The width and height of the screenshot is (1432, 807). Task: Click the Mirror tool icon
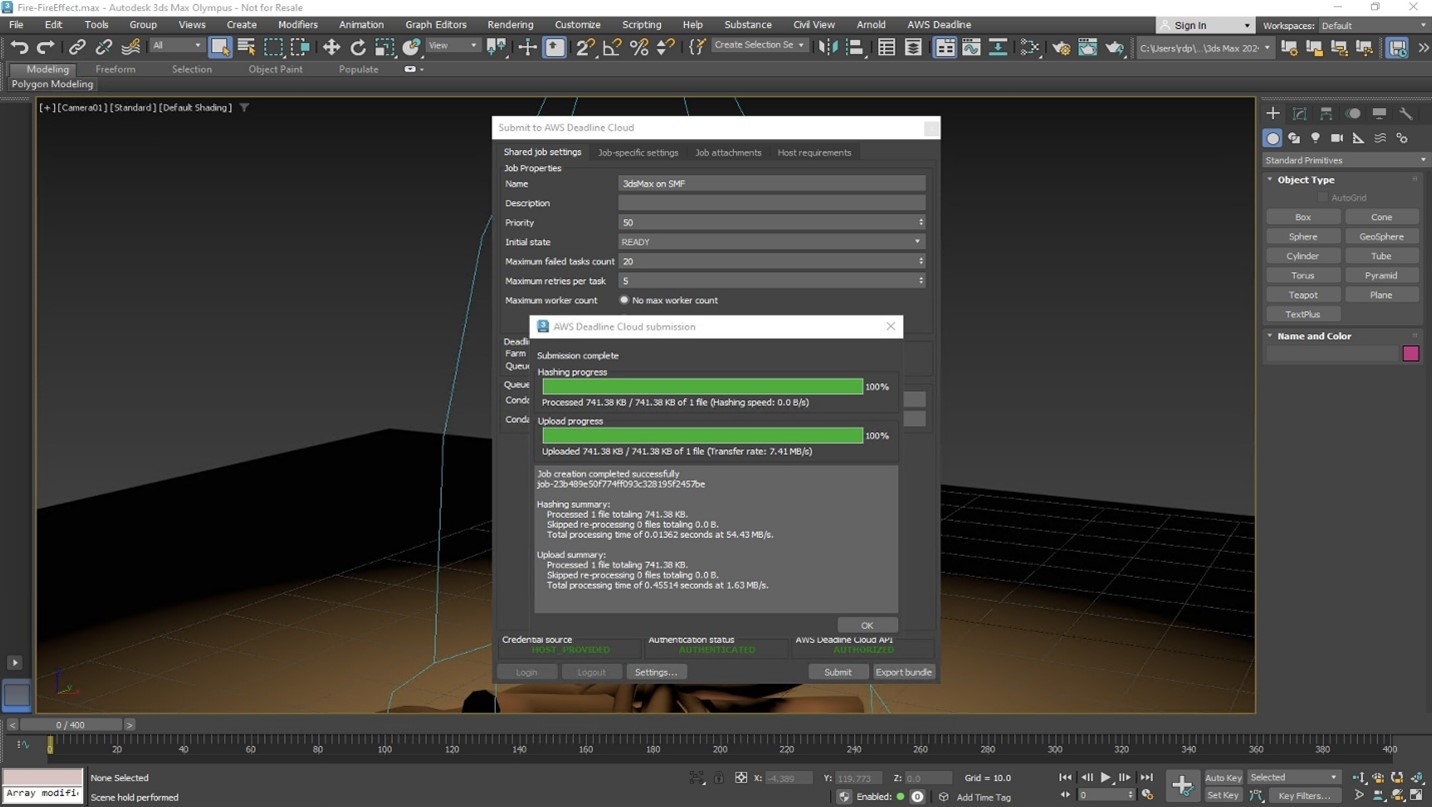tap(828, 47)
